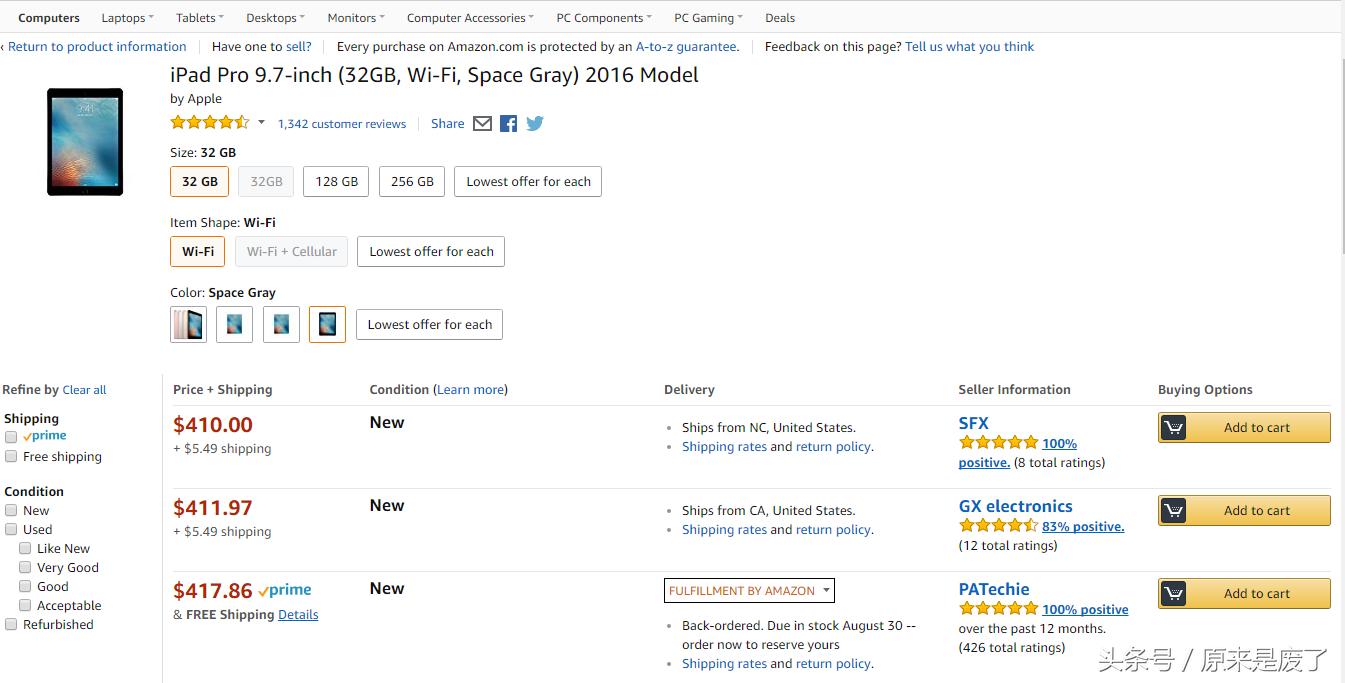The image size is (1345, 683).
Task: Tick the Refurbished condition checkbox
Action: [x=11, y=625]
